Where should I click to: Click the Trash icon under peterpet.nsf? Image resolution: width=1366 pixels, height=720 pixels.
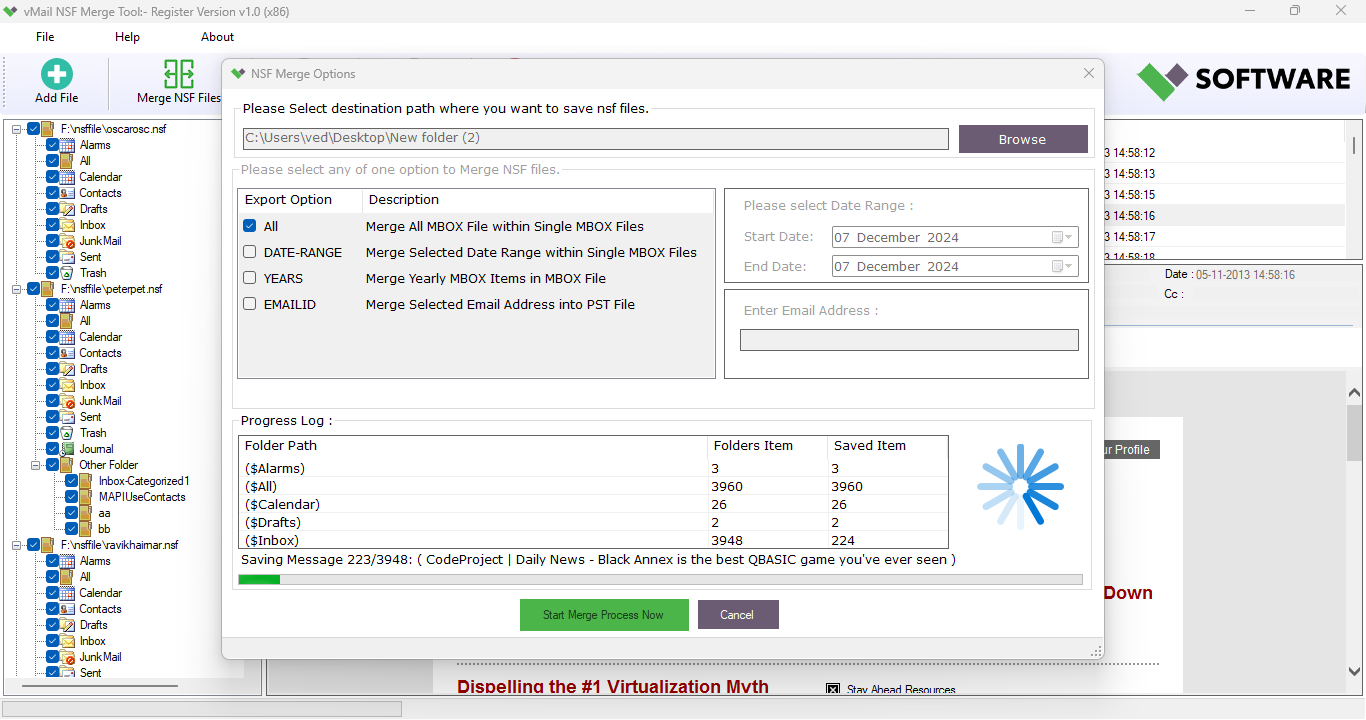pos(67,433)
